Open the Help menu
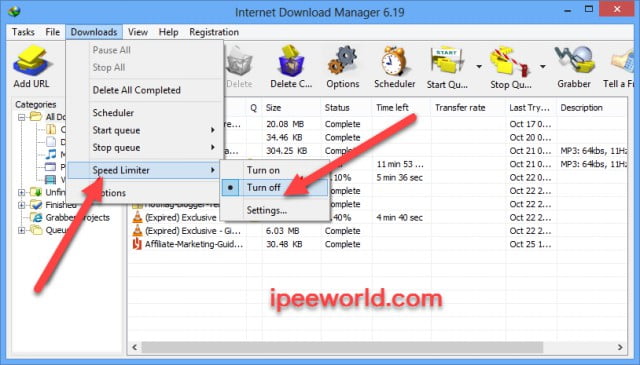Viewport: 640px width, 365px height. click(168, 32)
